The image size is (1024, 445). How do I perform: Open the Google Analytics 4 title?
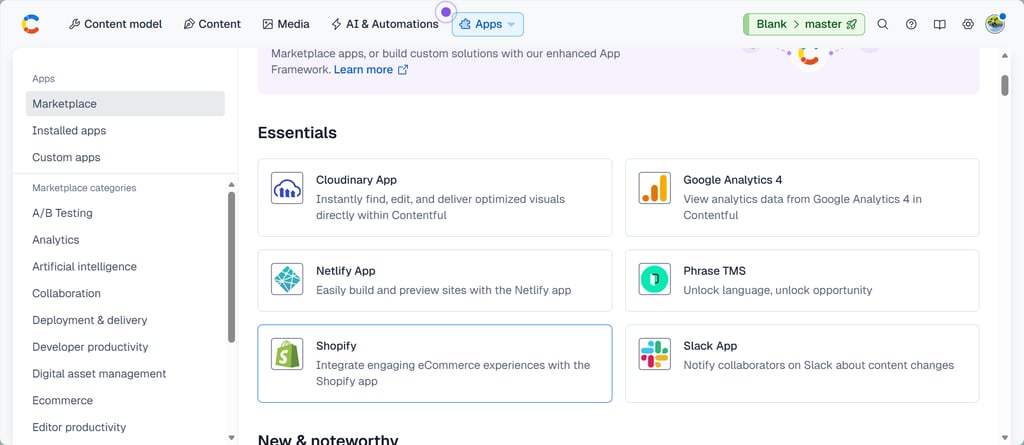[732, 180]
